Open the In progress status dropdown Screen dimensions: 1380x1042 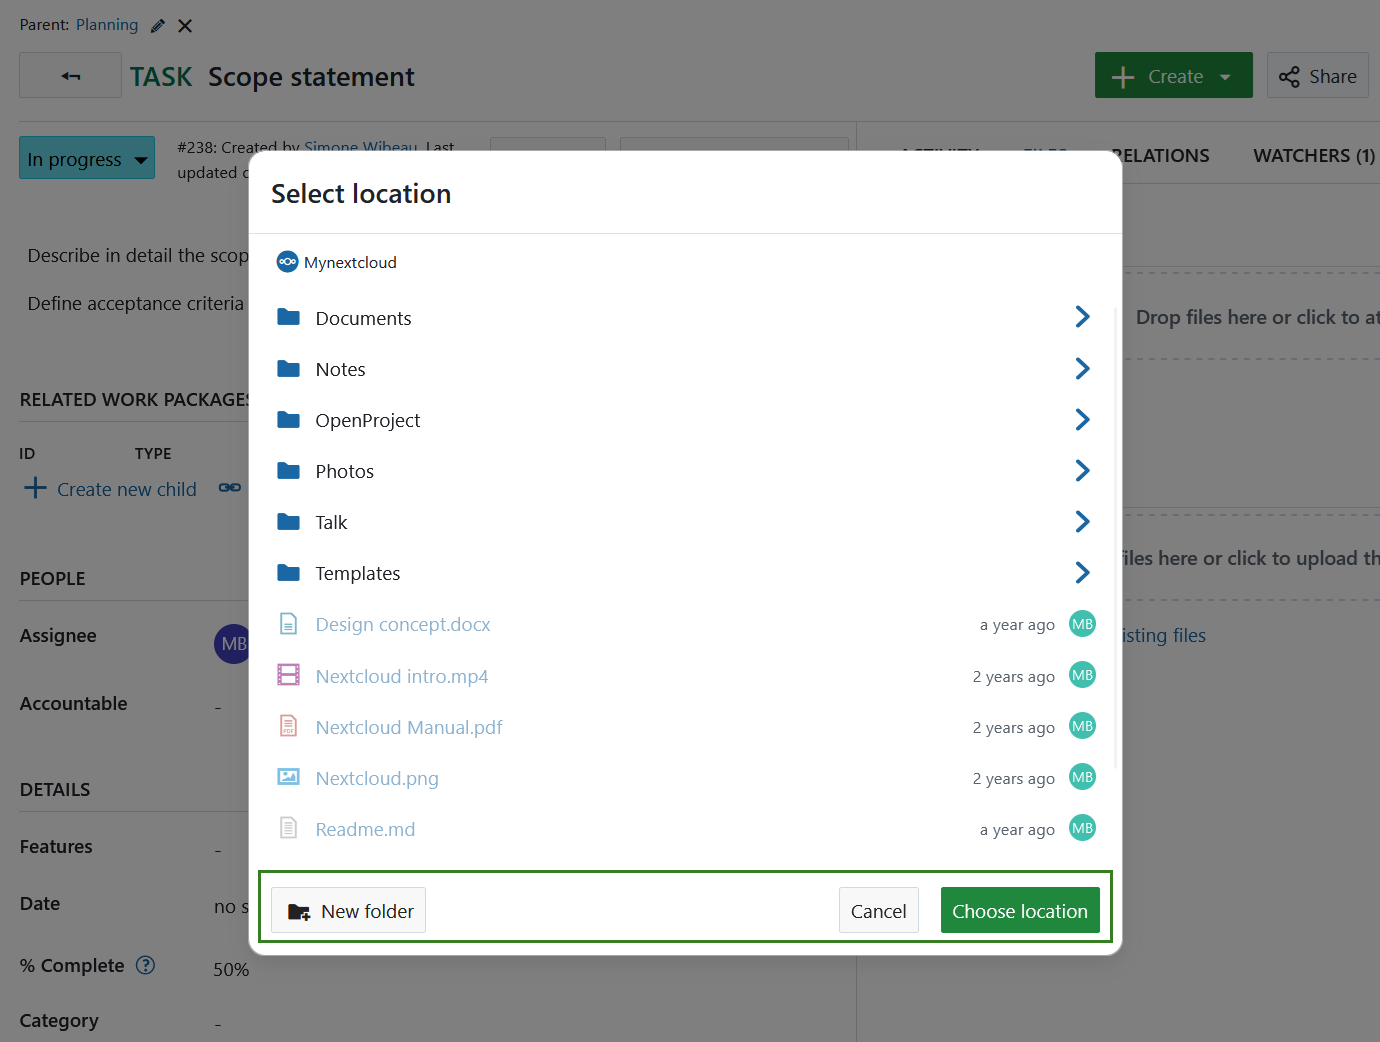click(x=86, y=157)
